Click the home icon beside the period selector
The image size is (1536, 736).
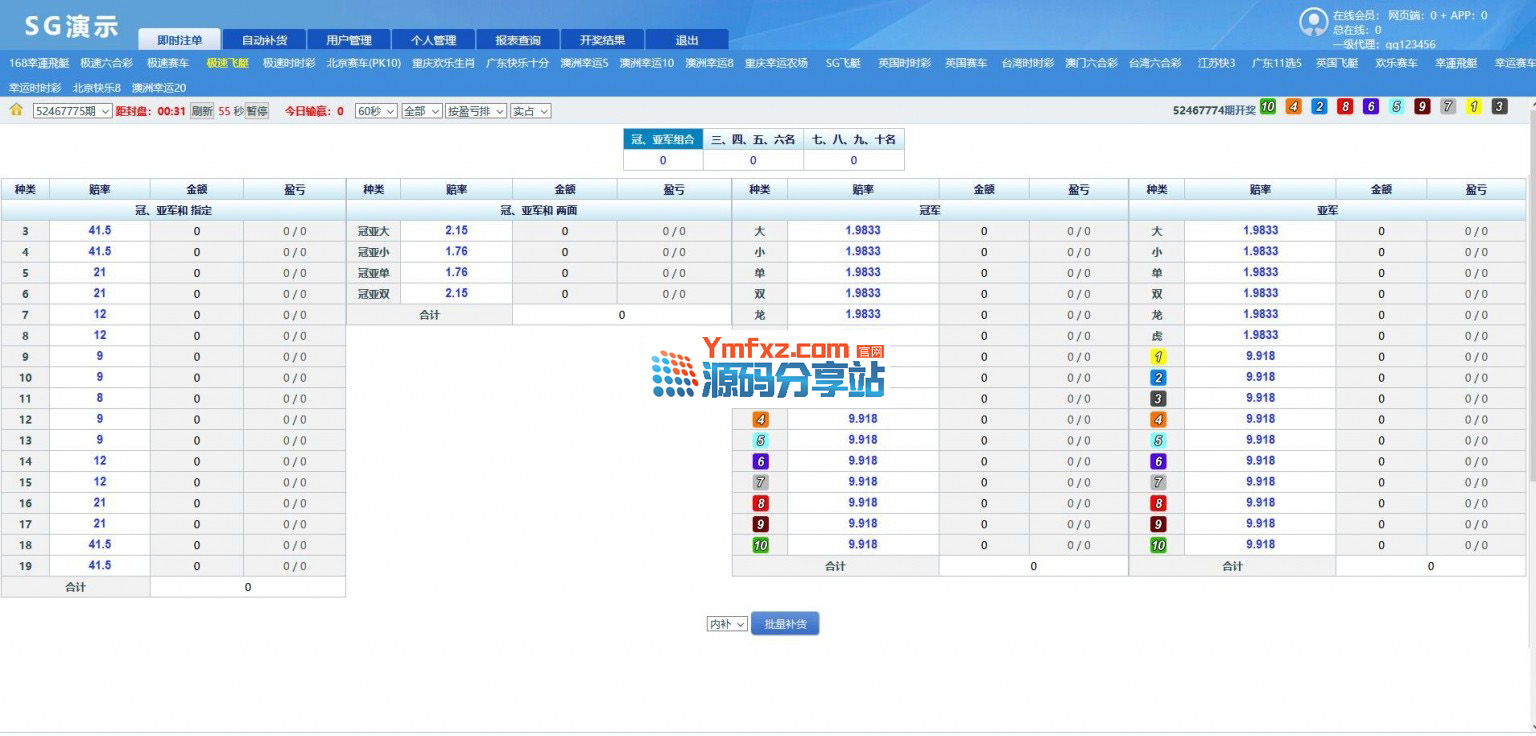[16, 111]
